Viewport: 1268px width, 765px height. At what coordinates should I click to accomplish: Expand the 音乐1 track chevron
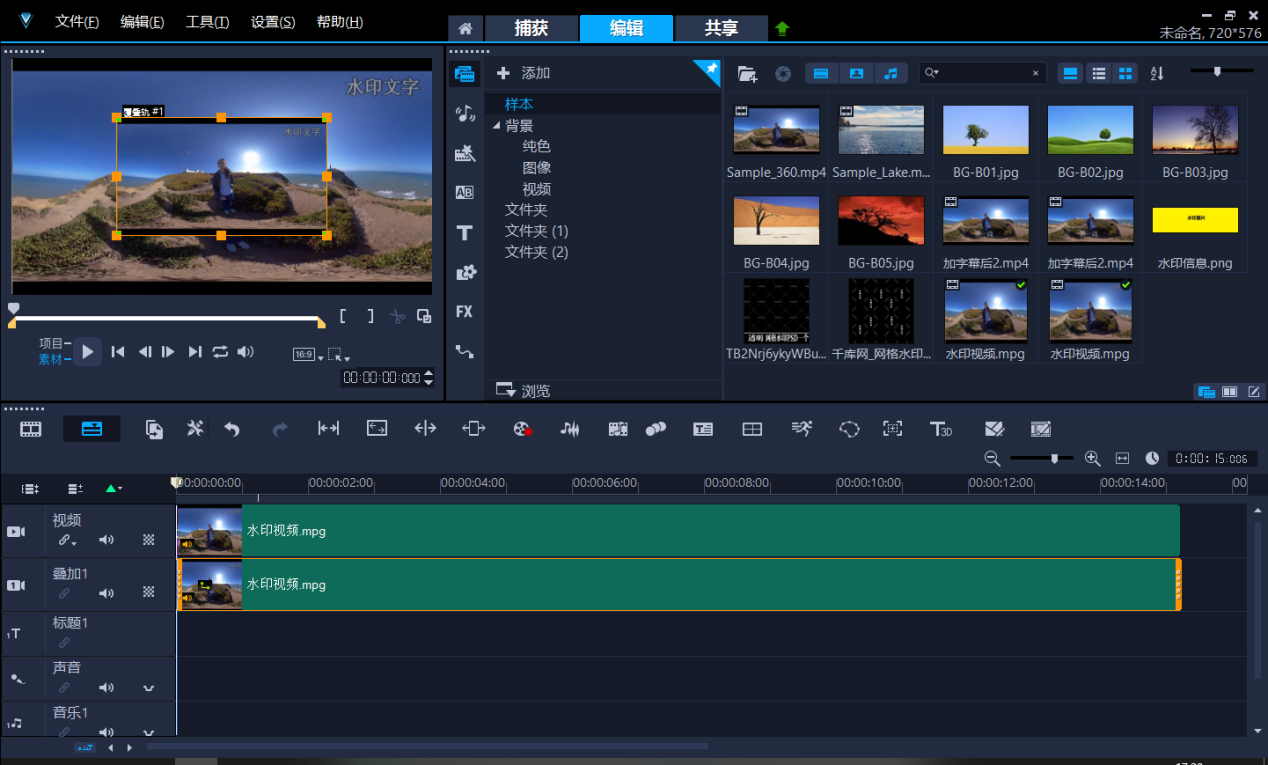(x=149, y=733)
